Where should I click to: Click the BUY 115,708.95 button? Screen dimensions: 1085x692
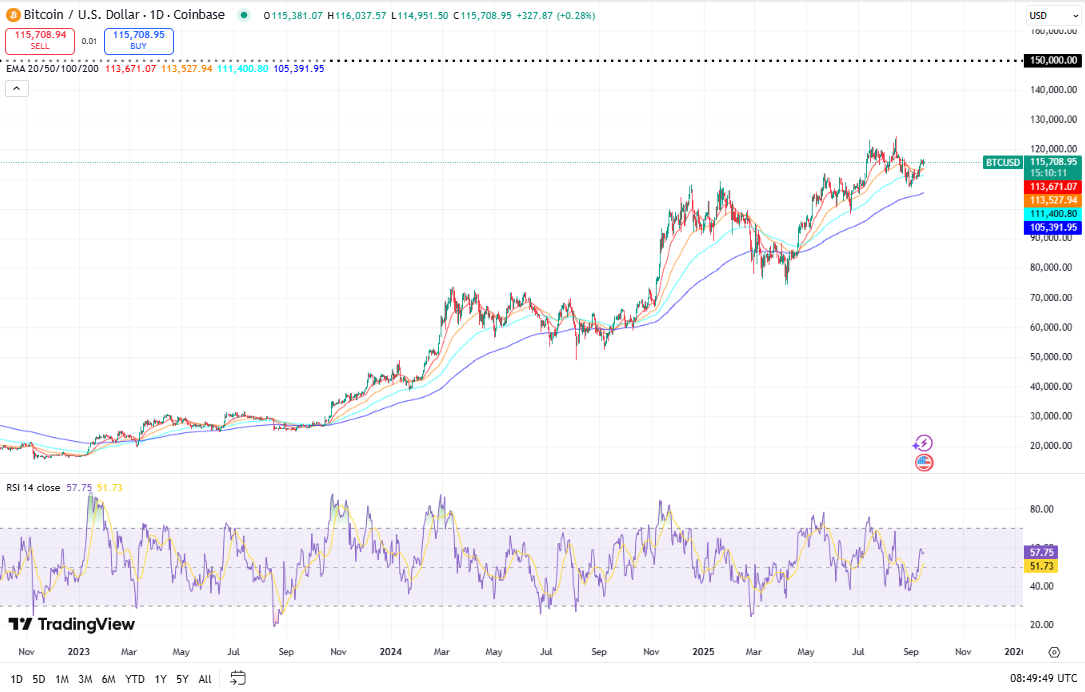(138, 41)
